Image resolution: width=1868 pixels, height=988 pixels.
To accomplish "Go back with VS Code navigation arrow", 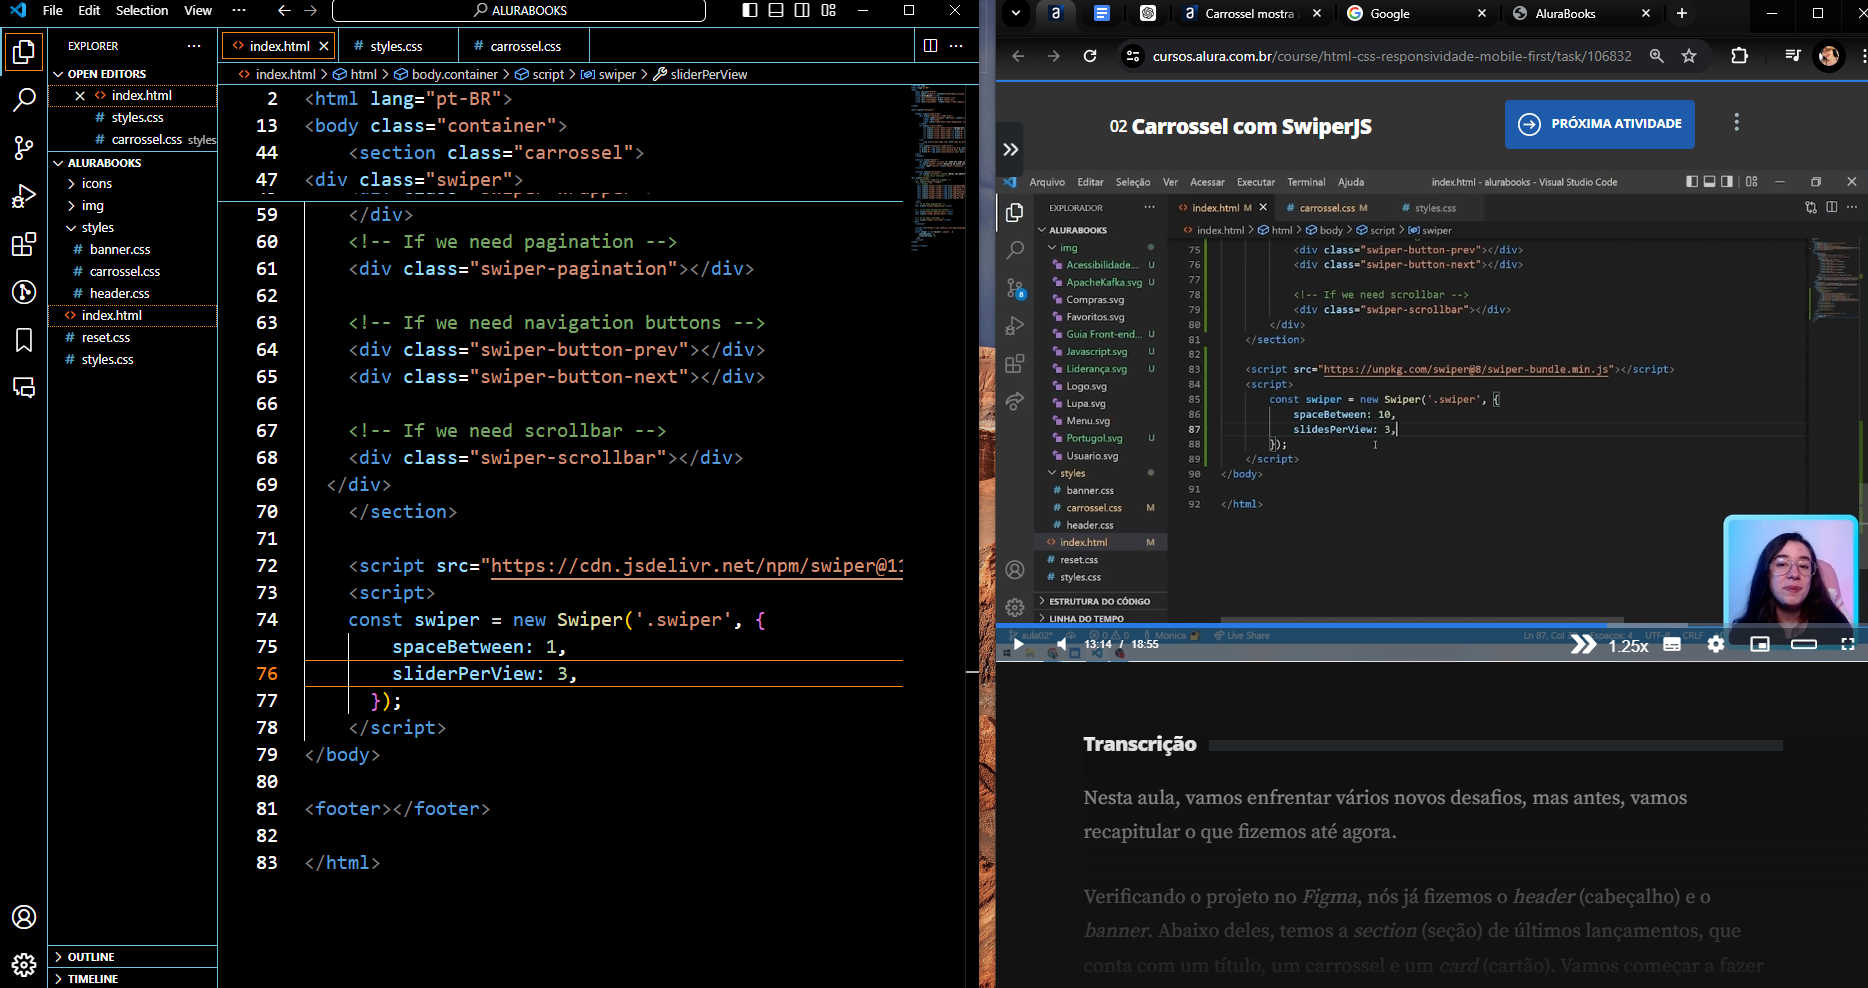I will click(x=284, y=10).
